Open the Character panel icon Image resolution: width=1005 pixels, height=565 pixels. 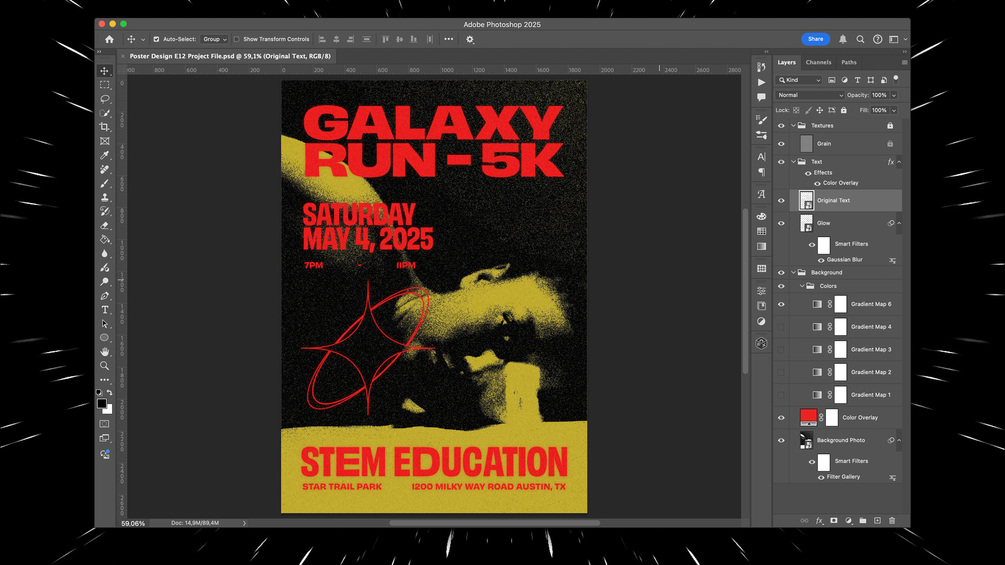(x=761, y=156)
